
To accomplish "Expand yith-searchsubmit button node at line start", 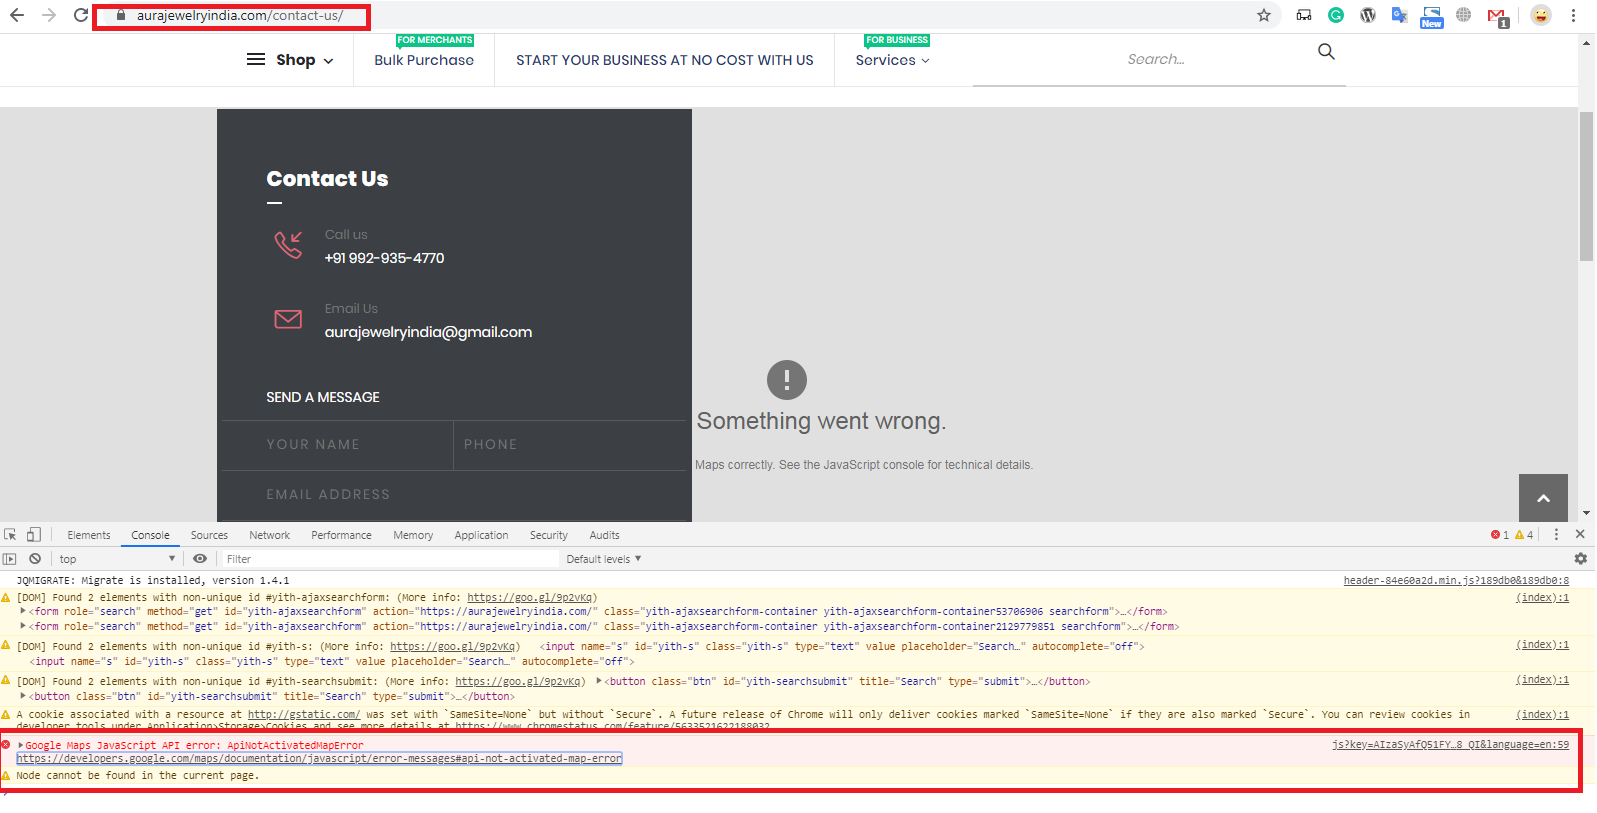I will [23, 696].
